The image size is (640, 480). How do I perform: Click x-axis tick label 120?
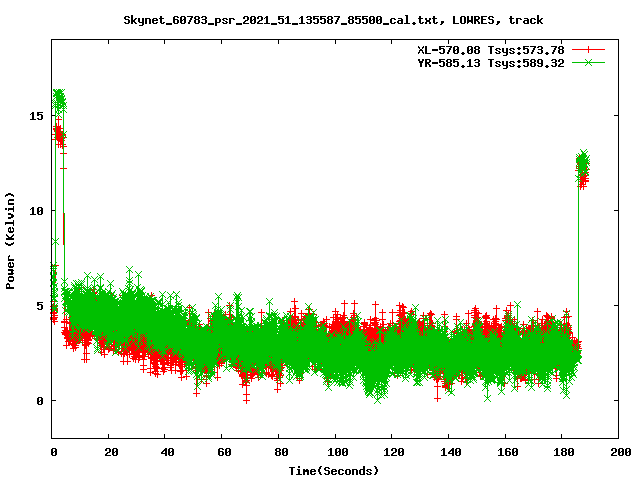point(394,452)
